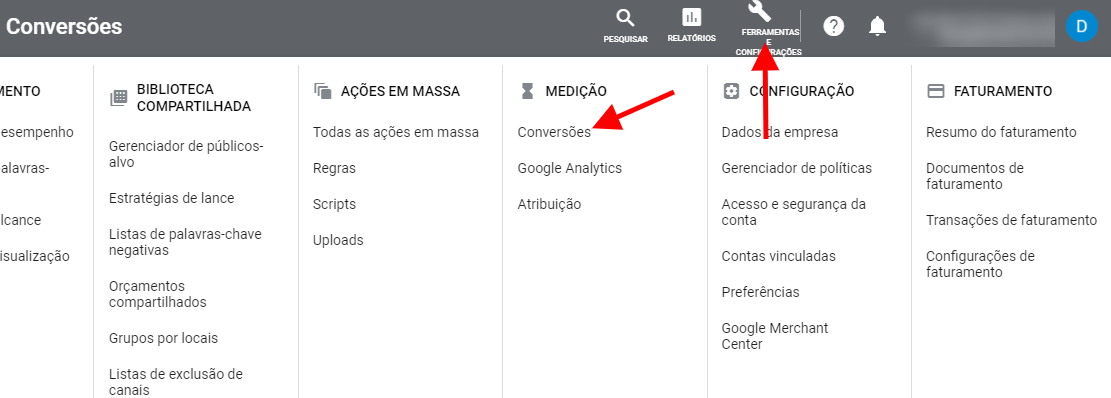The height and width of the screenshot is (398, 1111).
Task: Open Configurações de faturamento
Action: pyautogui.click(x=981, y=264)
